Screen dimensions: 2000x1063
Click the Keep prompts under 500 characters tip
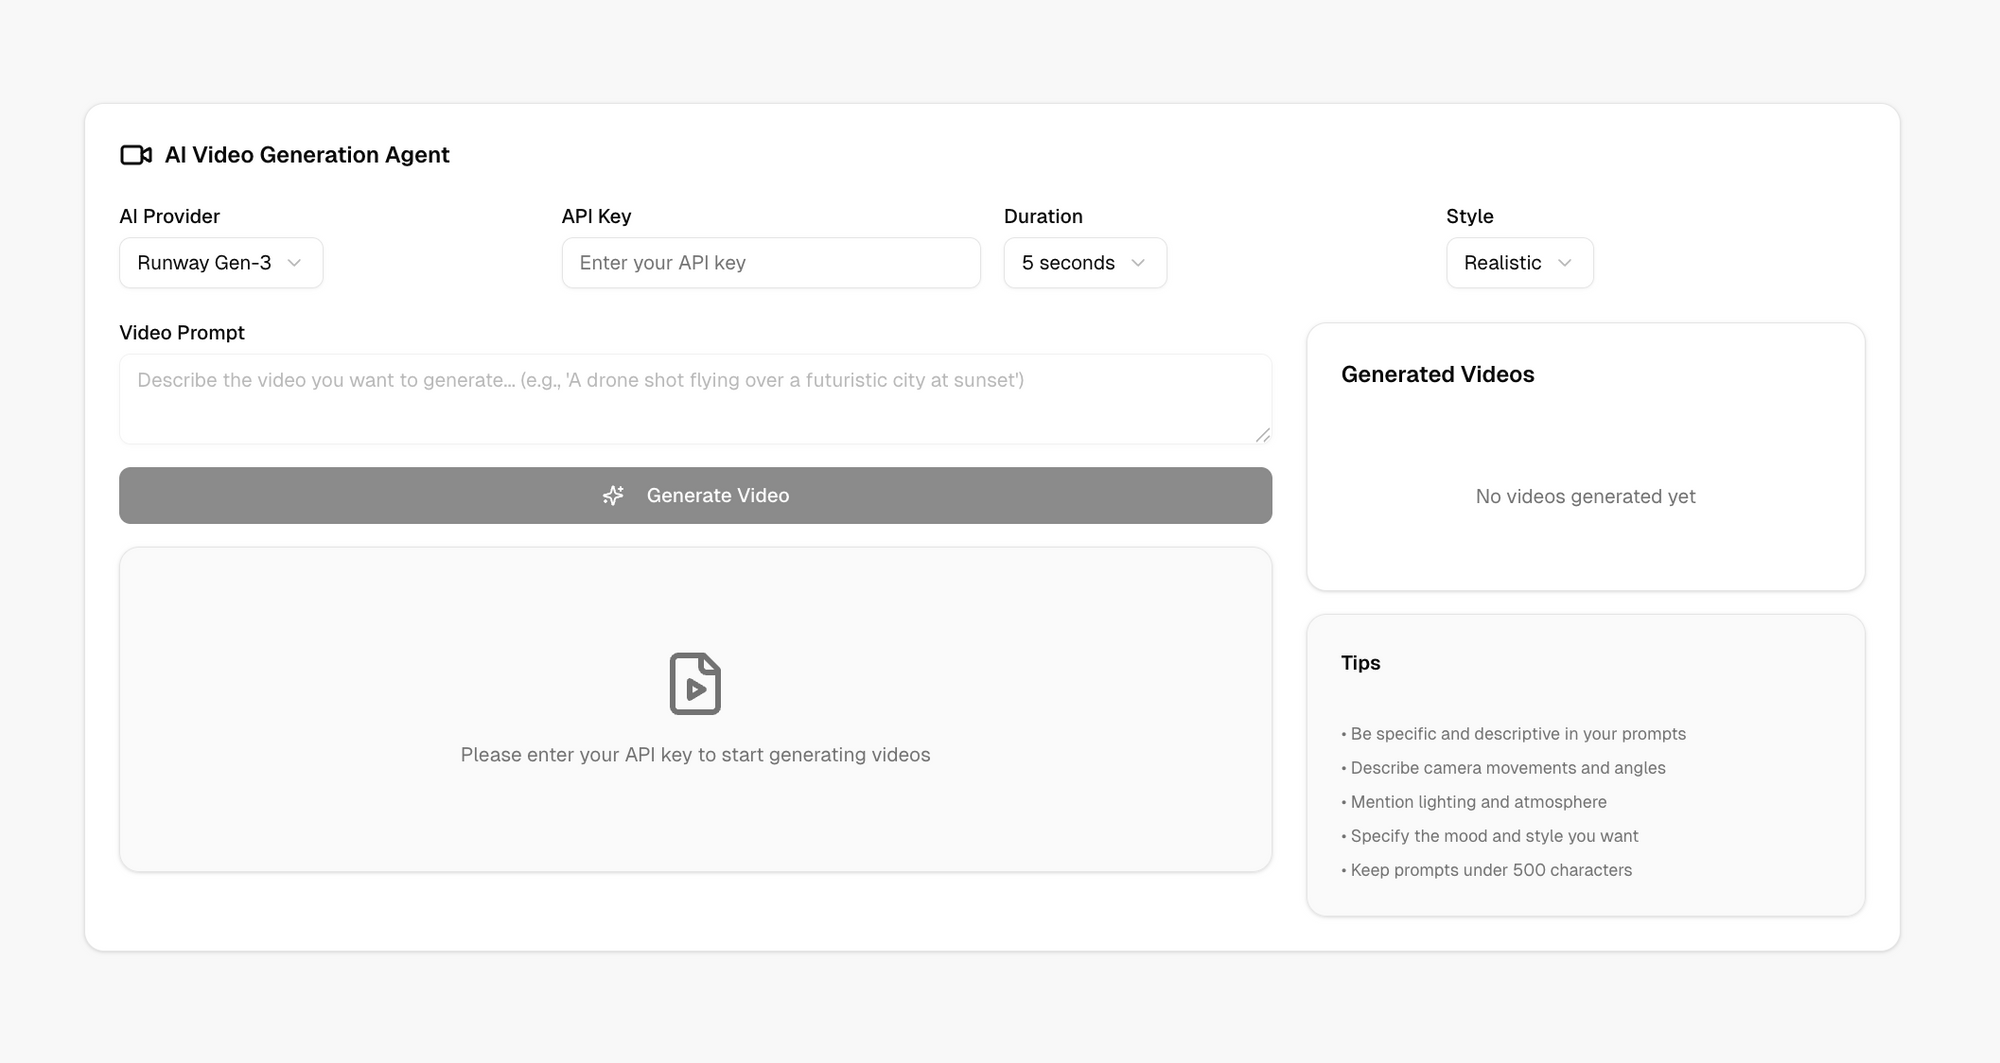point(1488,870)
